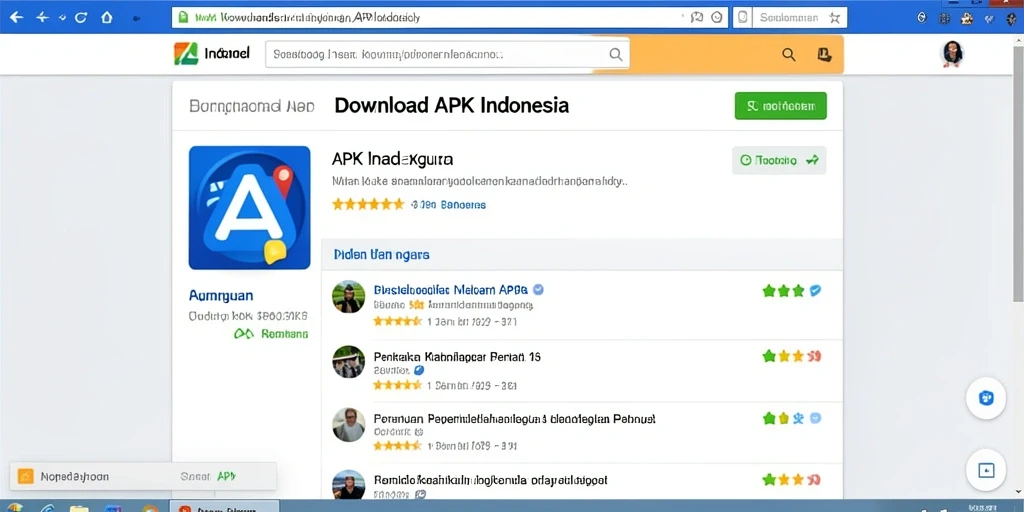Open the 'Aumrguan' link under the app icon
Image resolution: width=1024 pixels, height=512 pixels.
point(221,295)
